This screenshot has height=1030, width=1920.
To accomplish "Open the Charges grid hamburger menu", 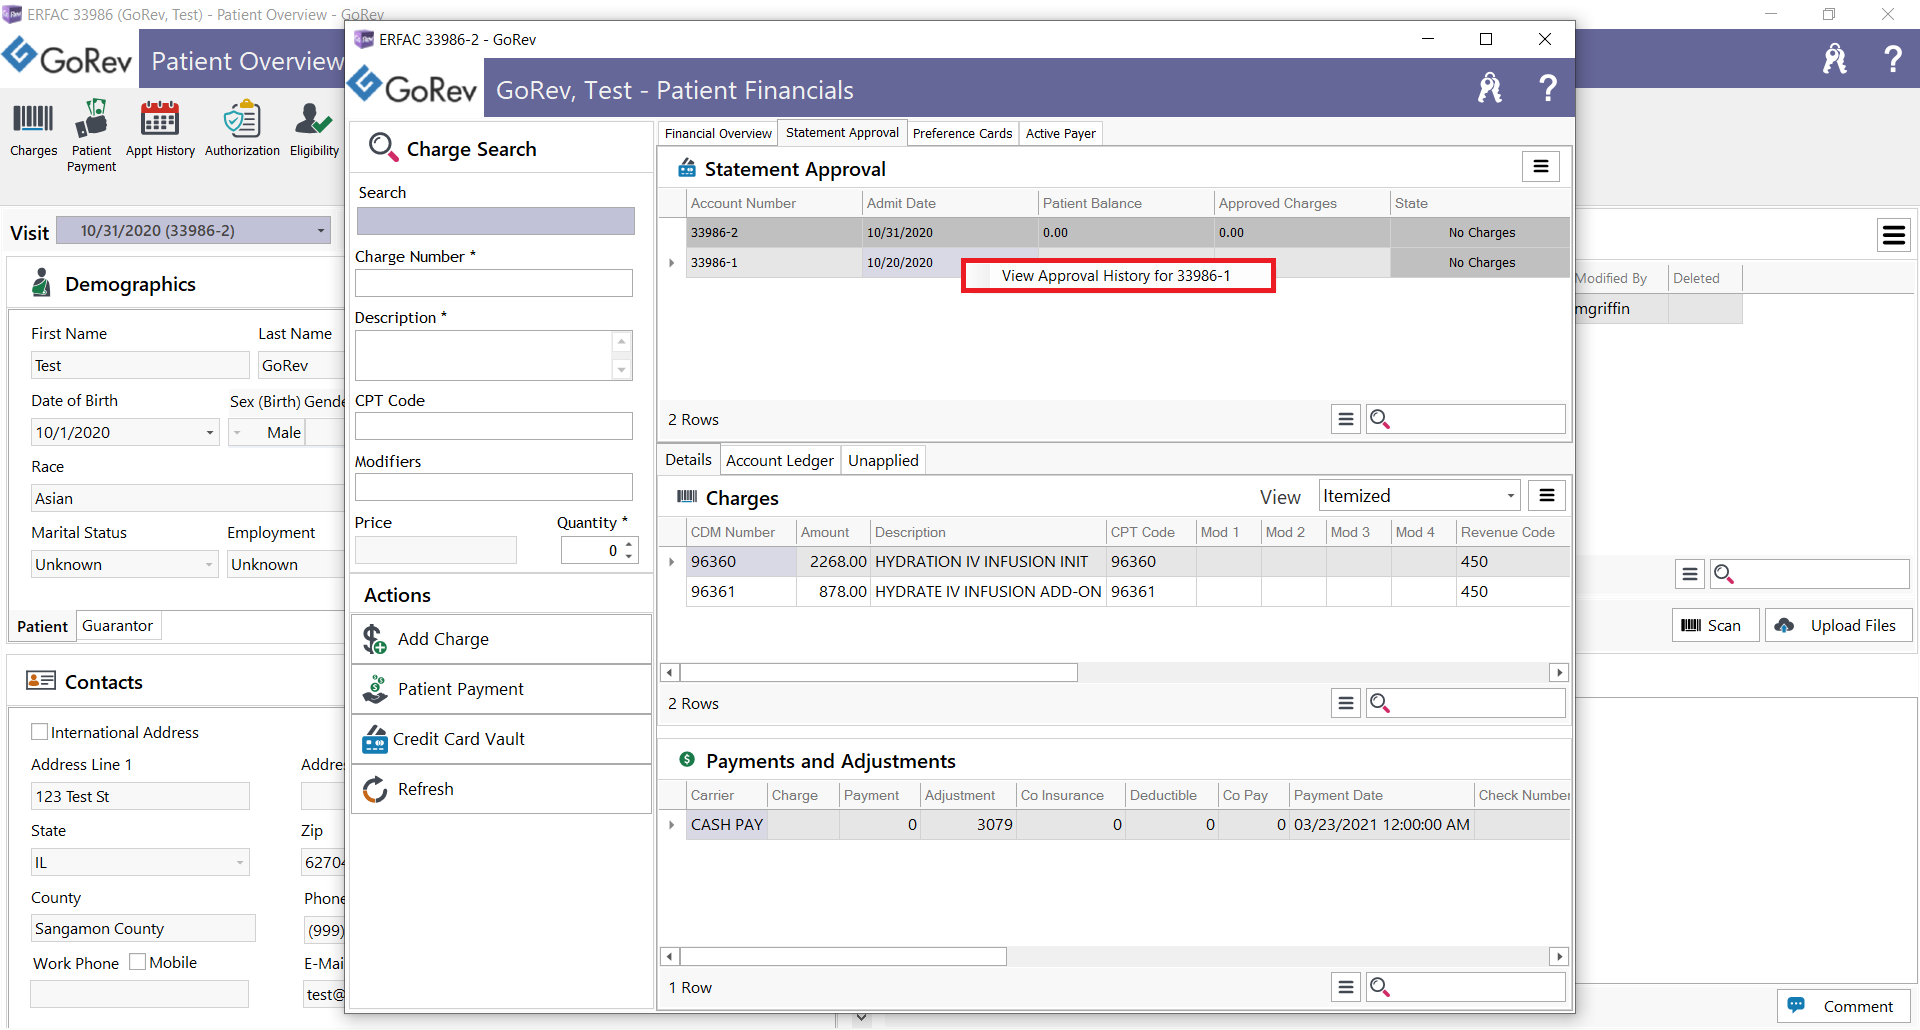I will [x=1547, y=496].
